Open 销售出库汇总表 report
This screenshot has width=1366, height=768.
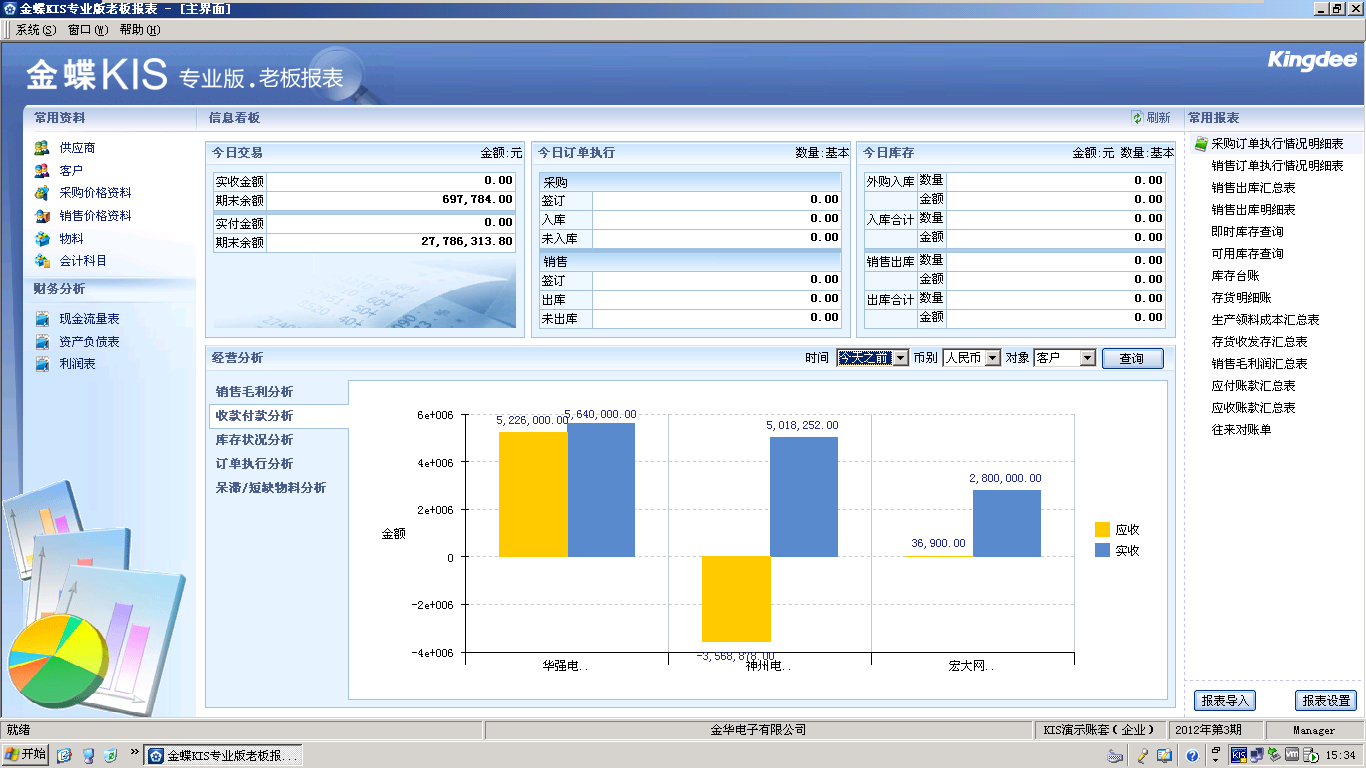click(1253, 188)
